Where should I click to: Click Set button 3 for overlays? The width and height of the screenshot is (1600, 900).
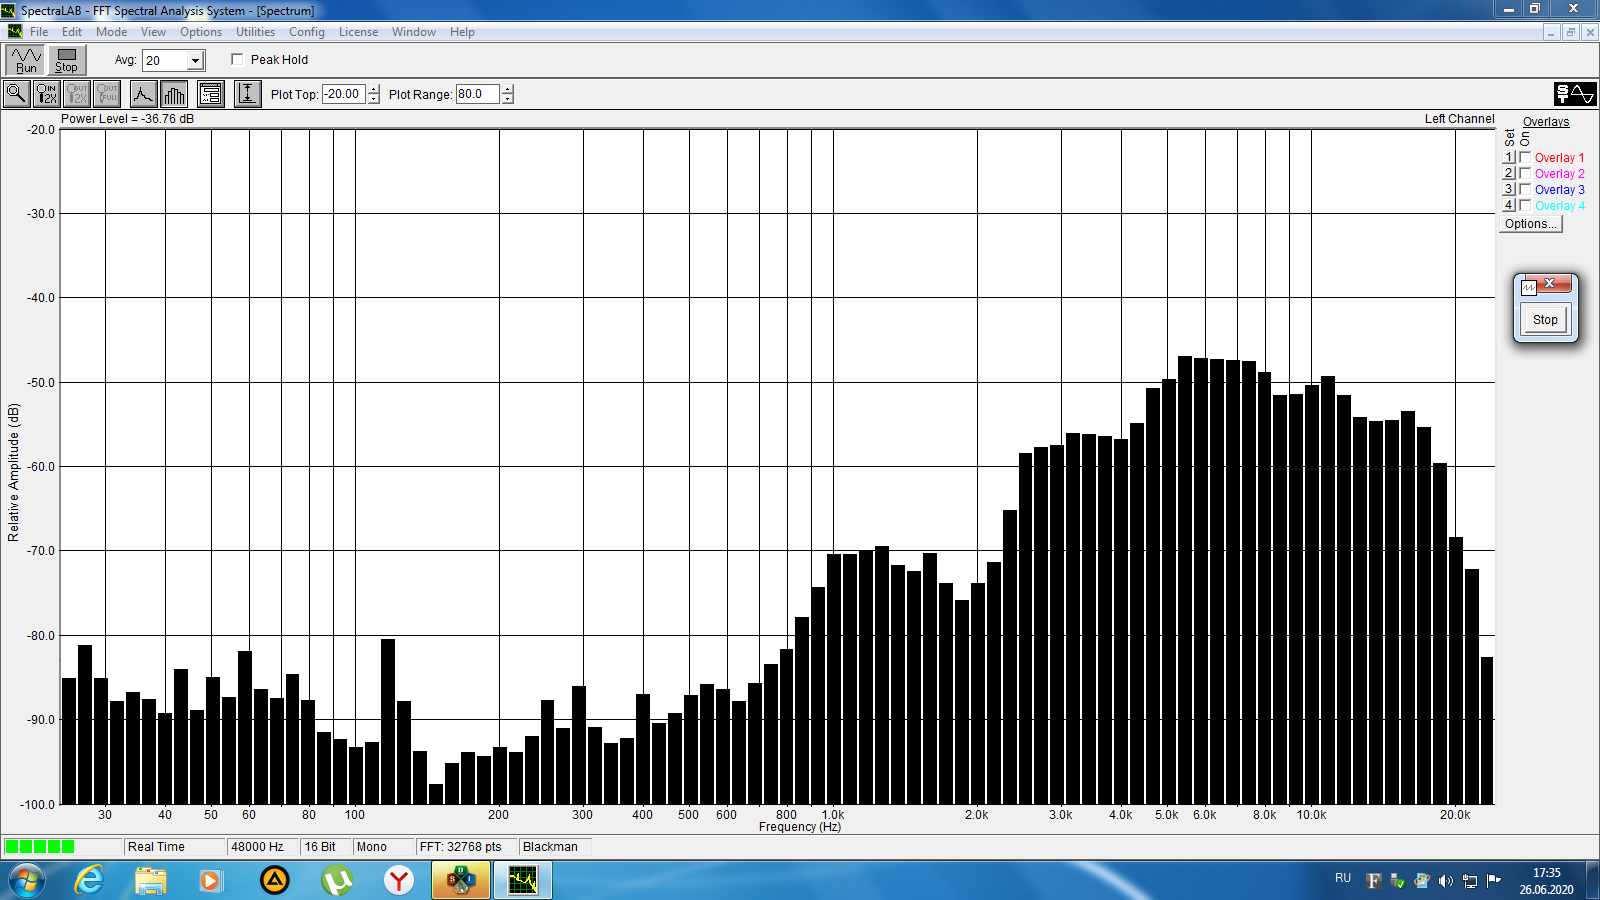(x=1509, y=189)
